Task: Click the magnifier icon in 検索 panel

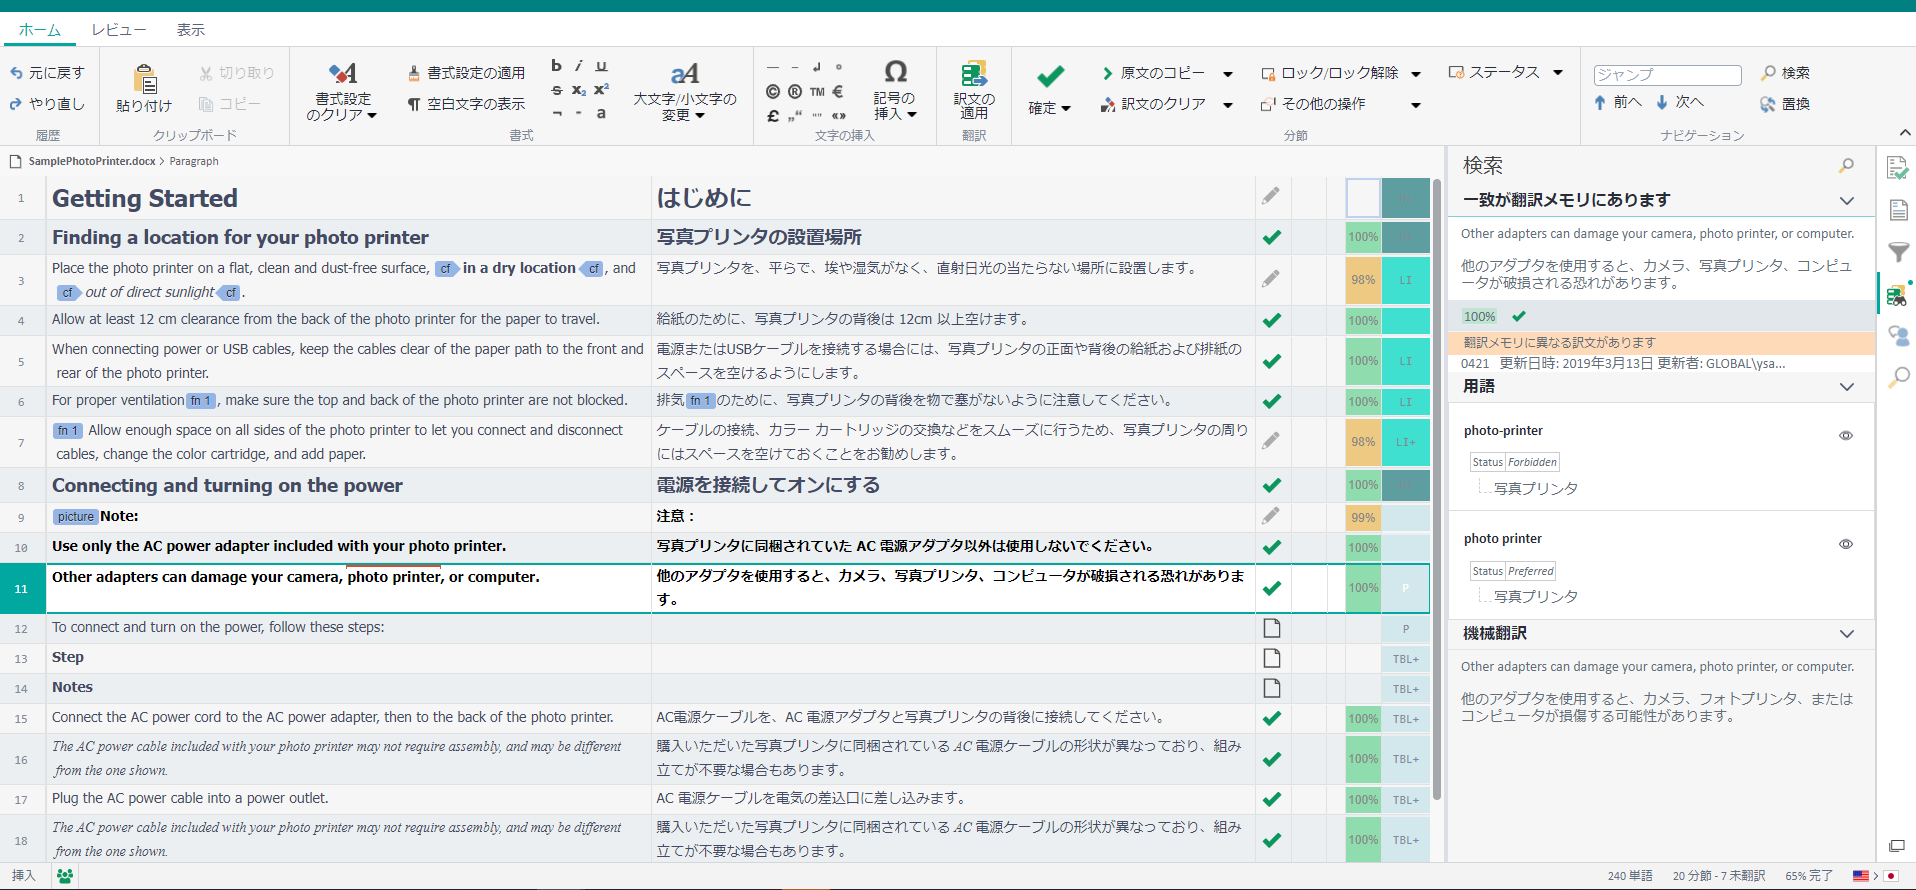Action: click(x=1846, y=166)
